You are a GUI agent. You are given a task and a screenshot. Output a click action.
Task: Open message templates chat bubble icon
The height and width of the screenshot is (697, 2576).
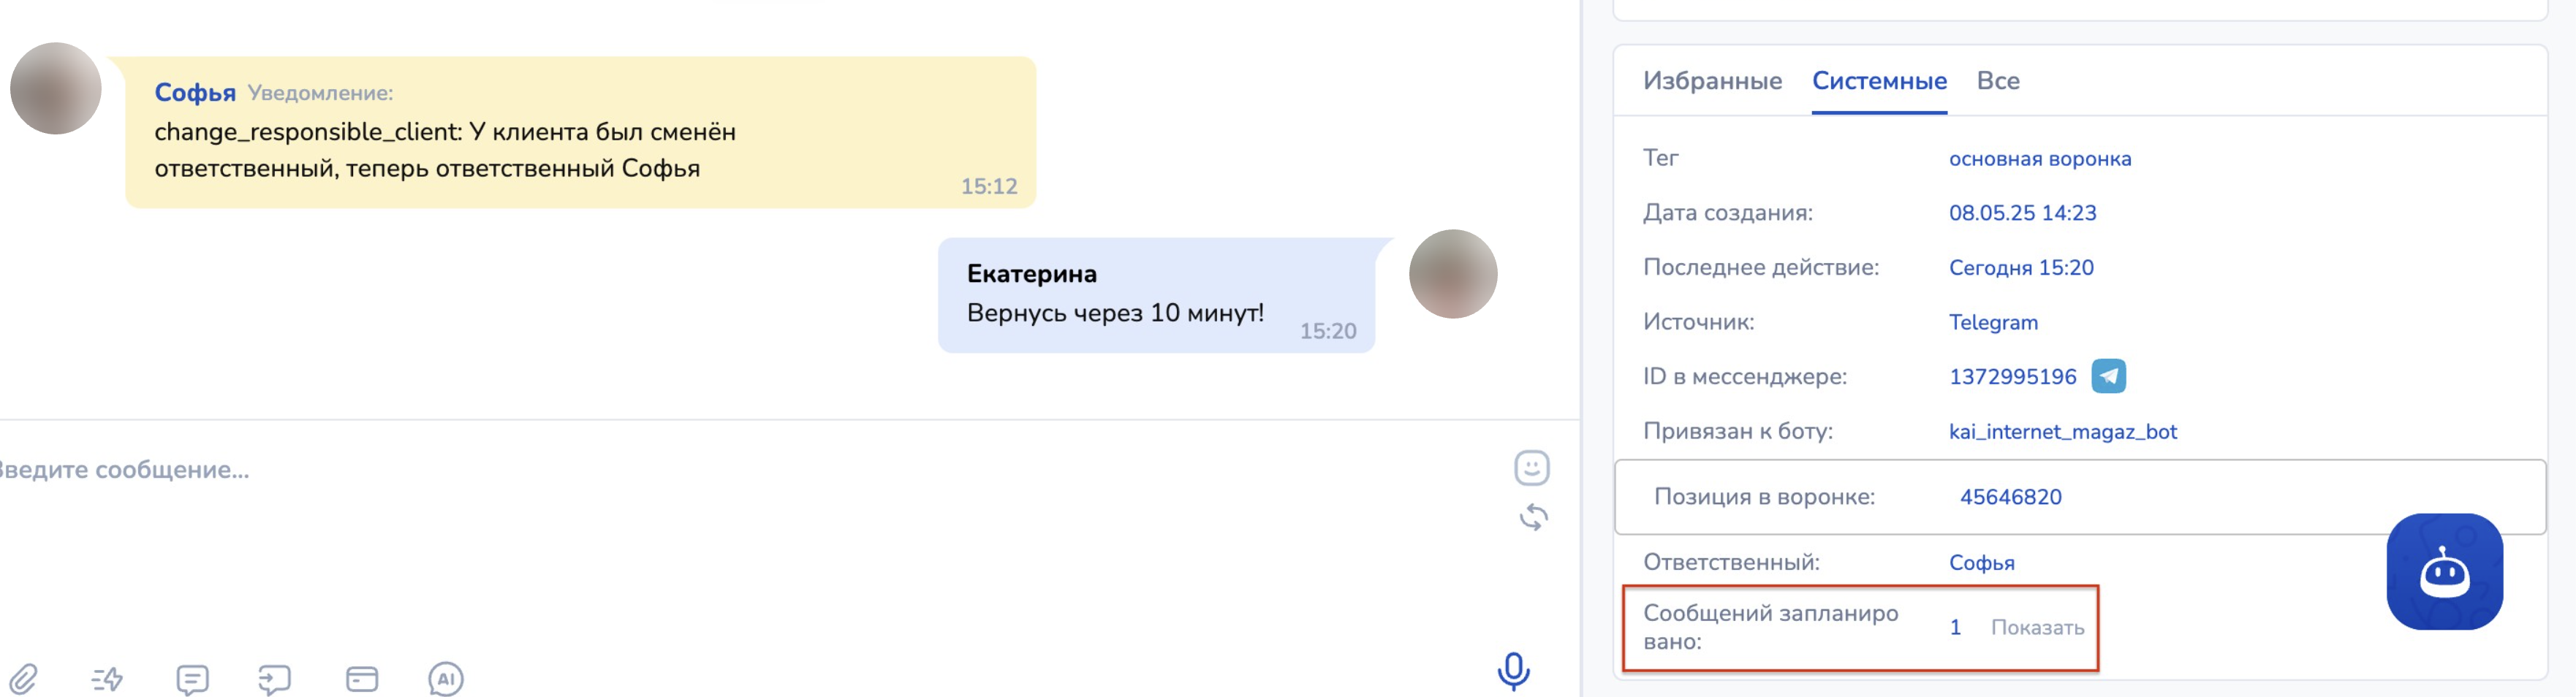[x=192, y=679]
